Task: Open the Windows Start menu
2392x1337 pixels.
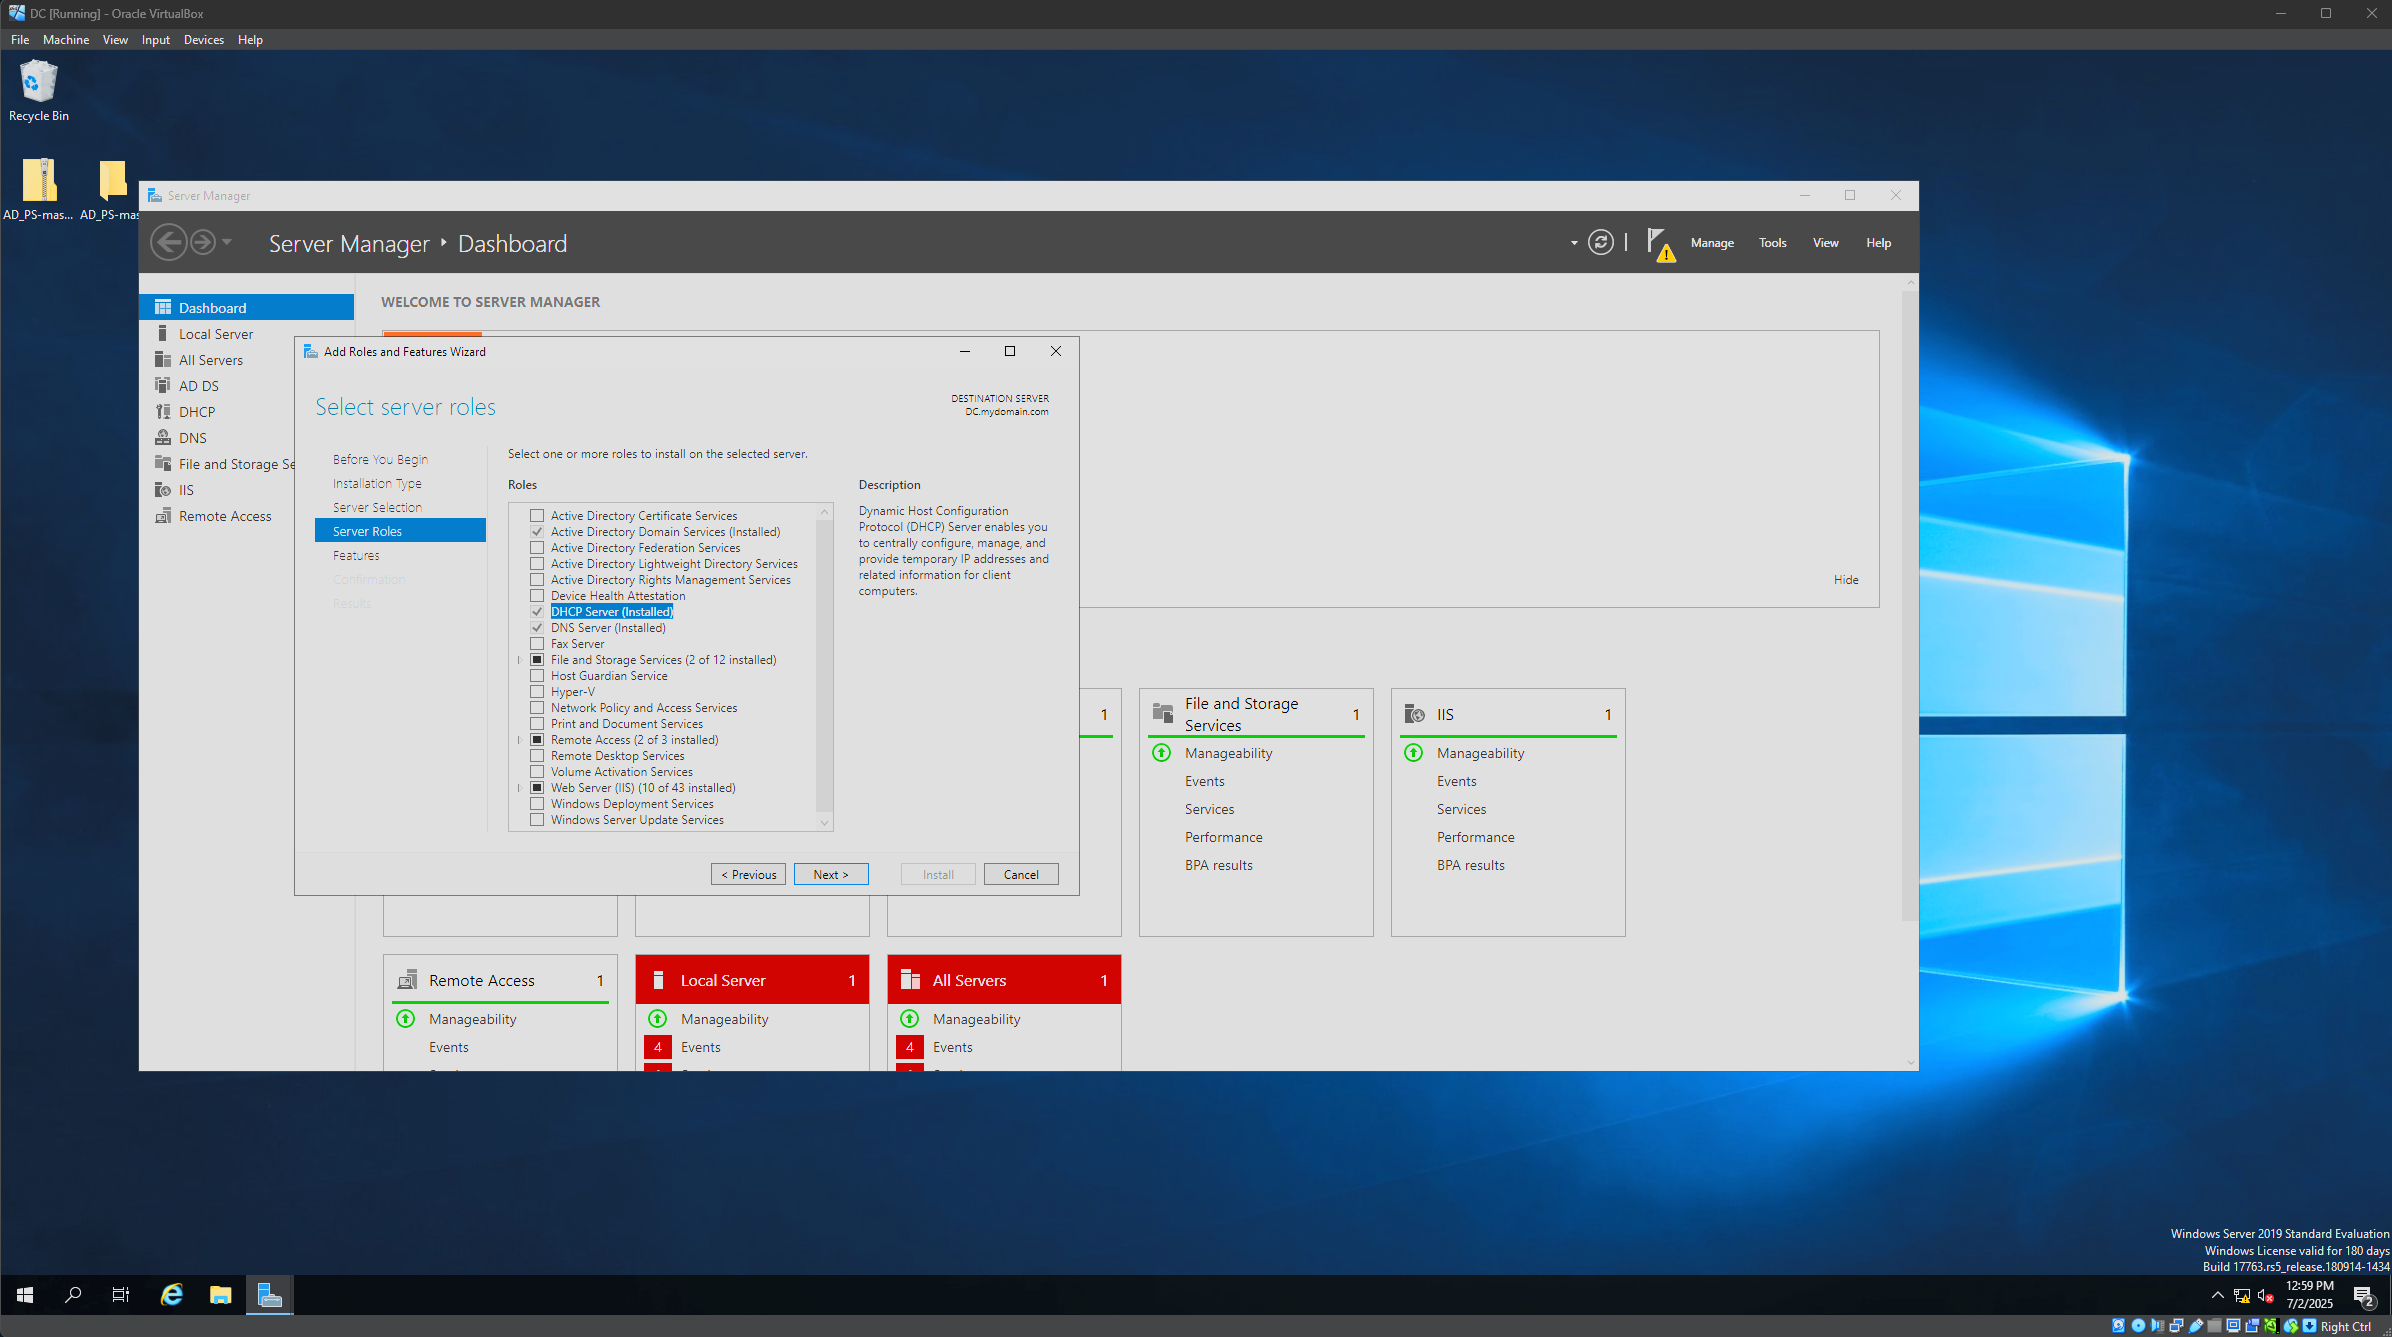Action: tap(25, 1295)
